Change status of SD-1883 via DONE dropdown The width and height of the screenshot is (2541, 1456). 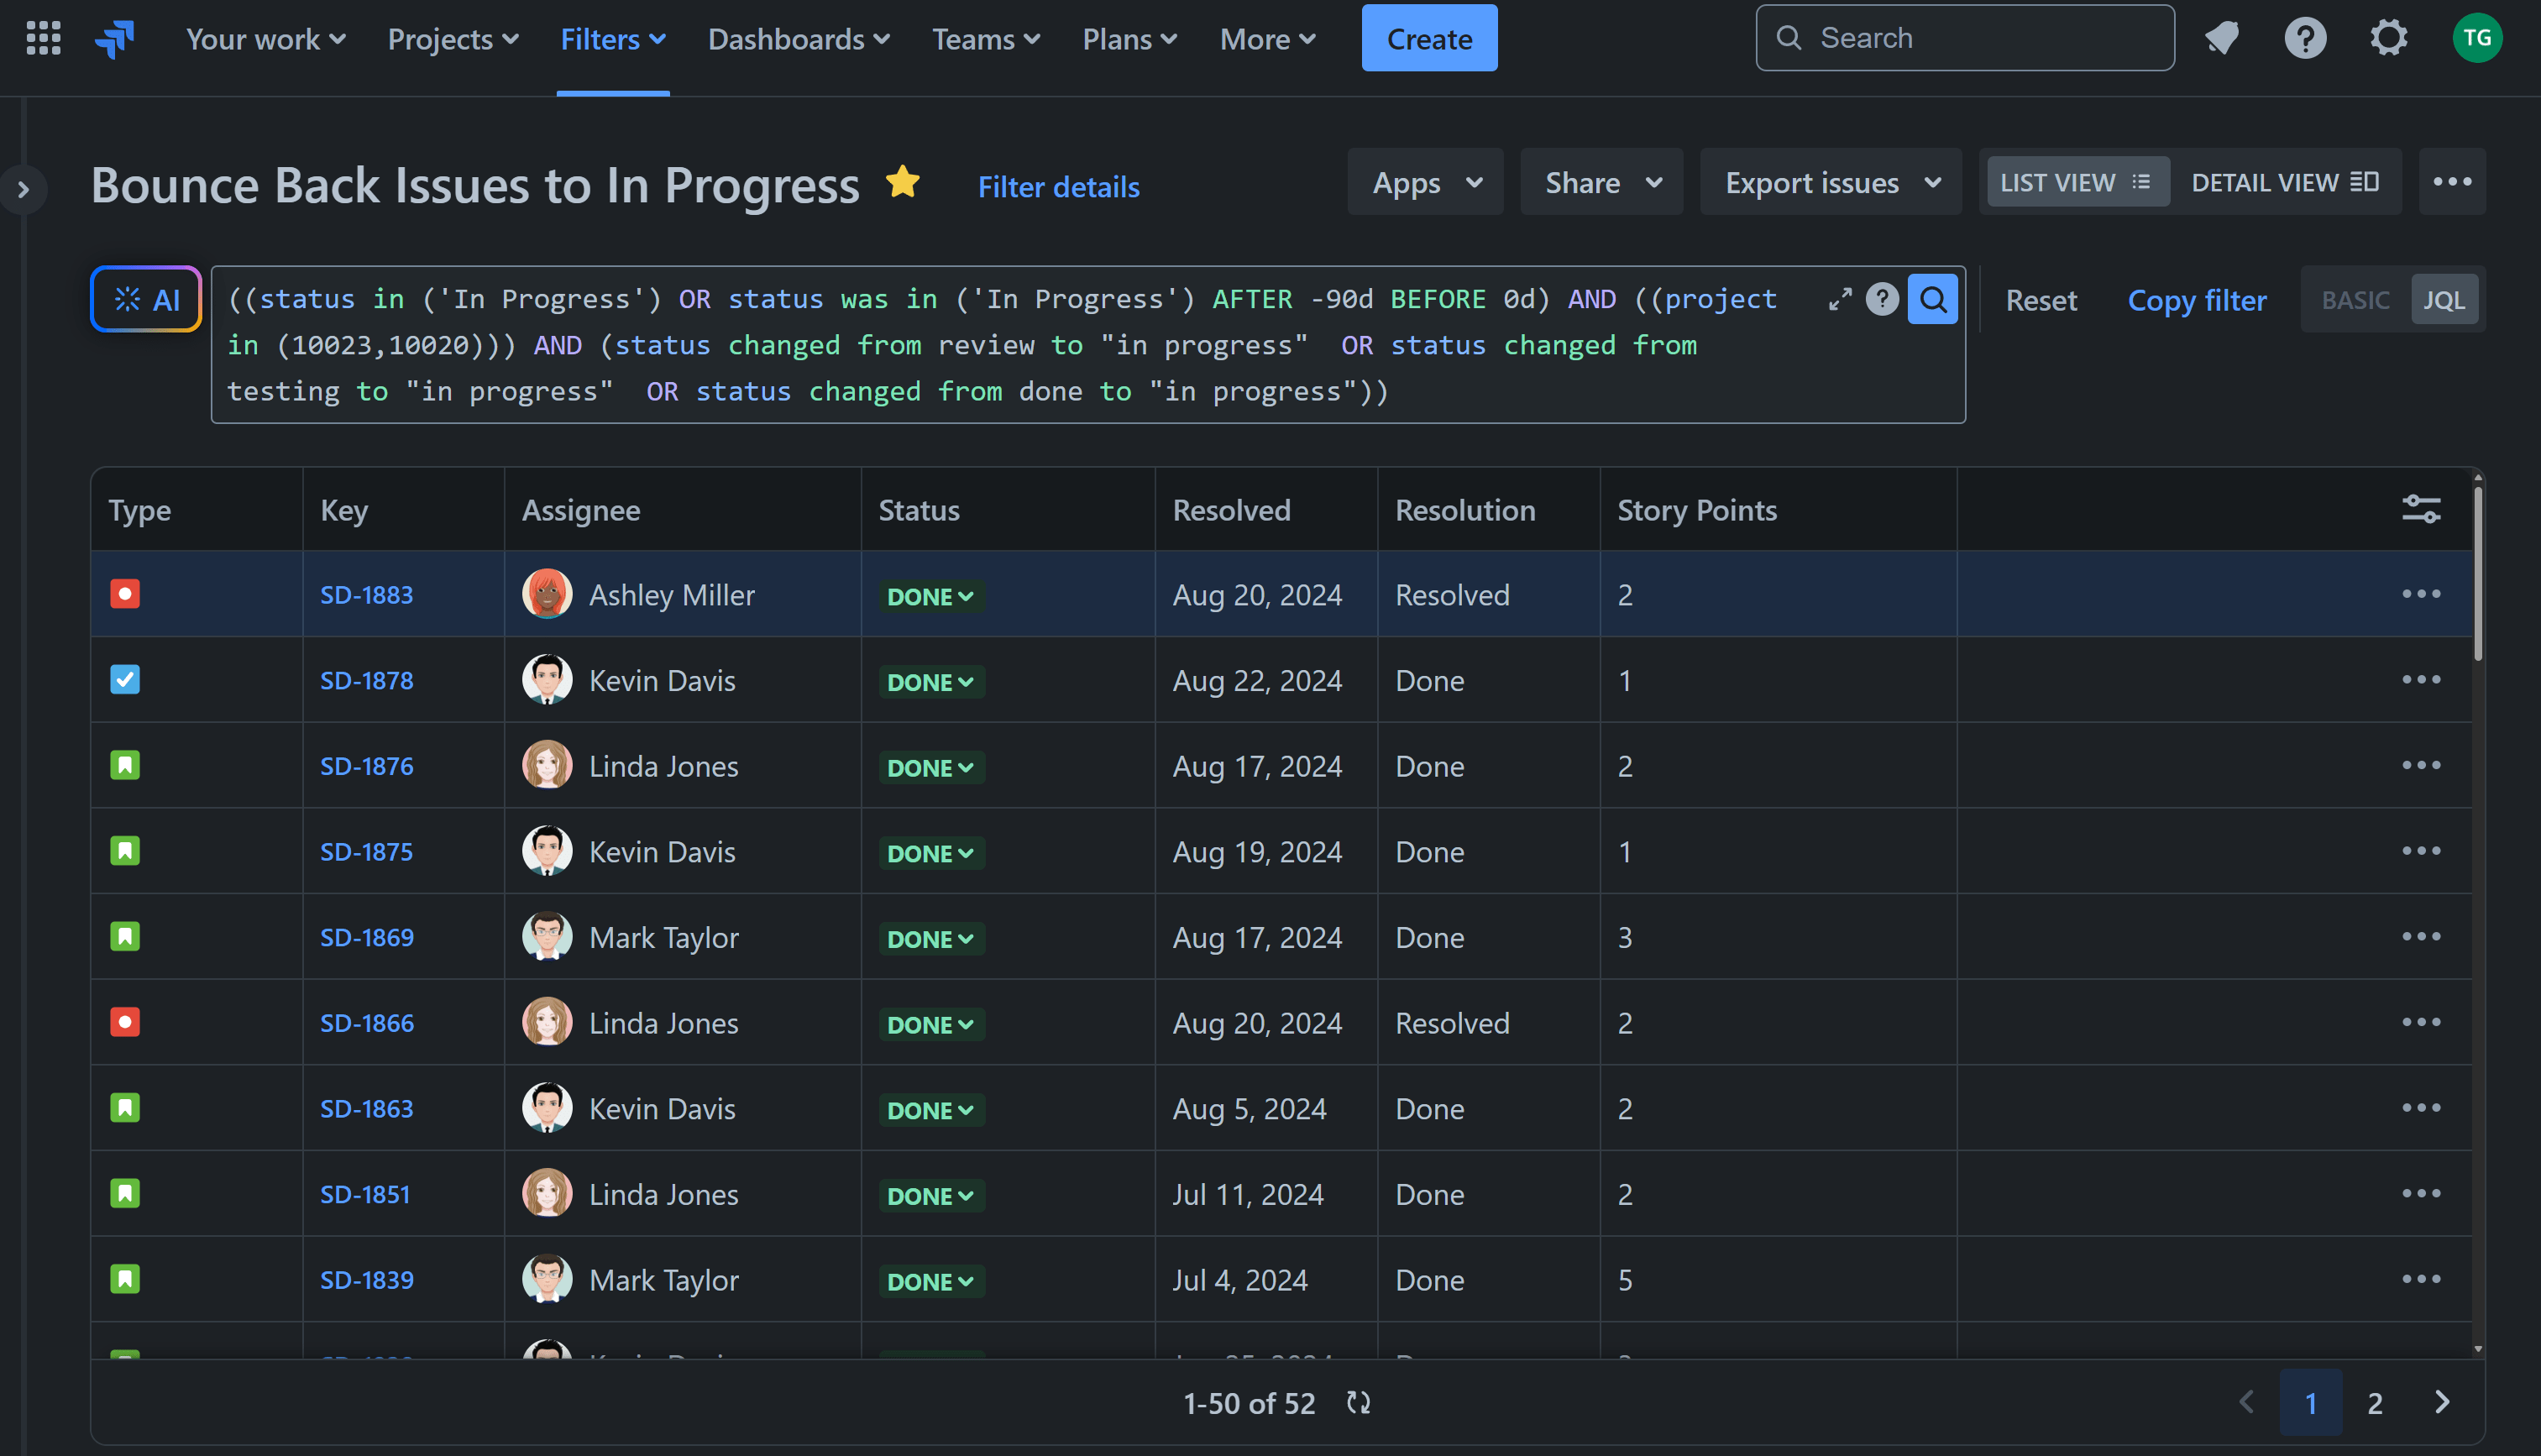[929, 595]
